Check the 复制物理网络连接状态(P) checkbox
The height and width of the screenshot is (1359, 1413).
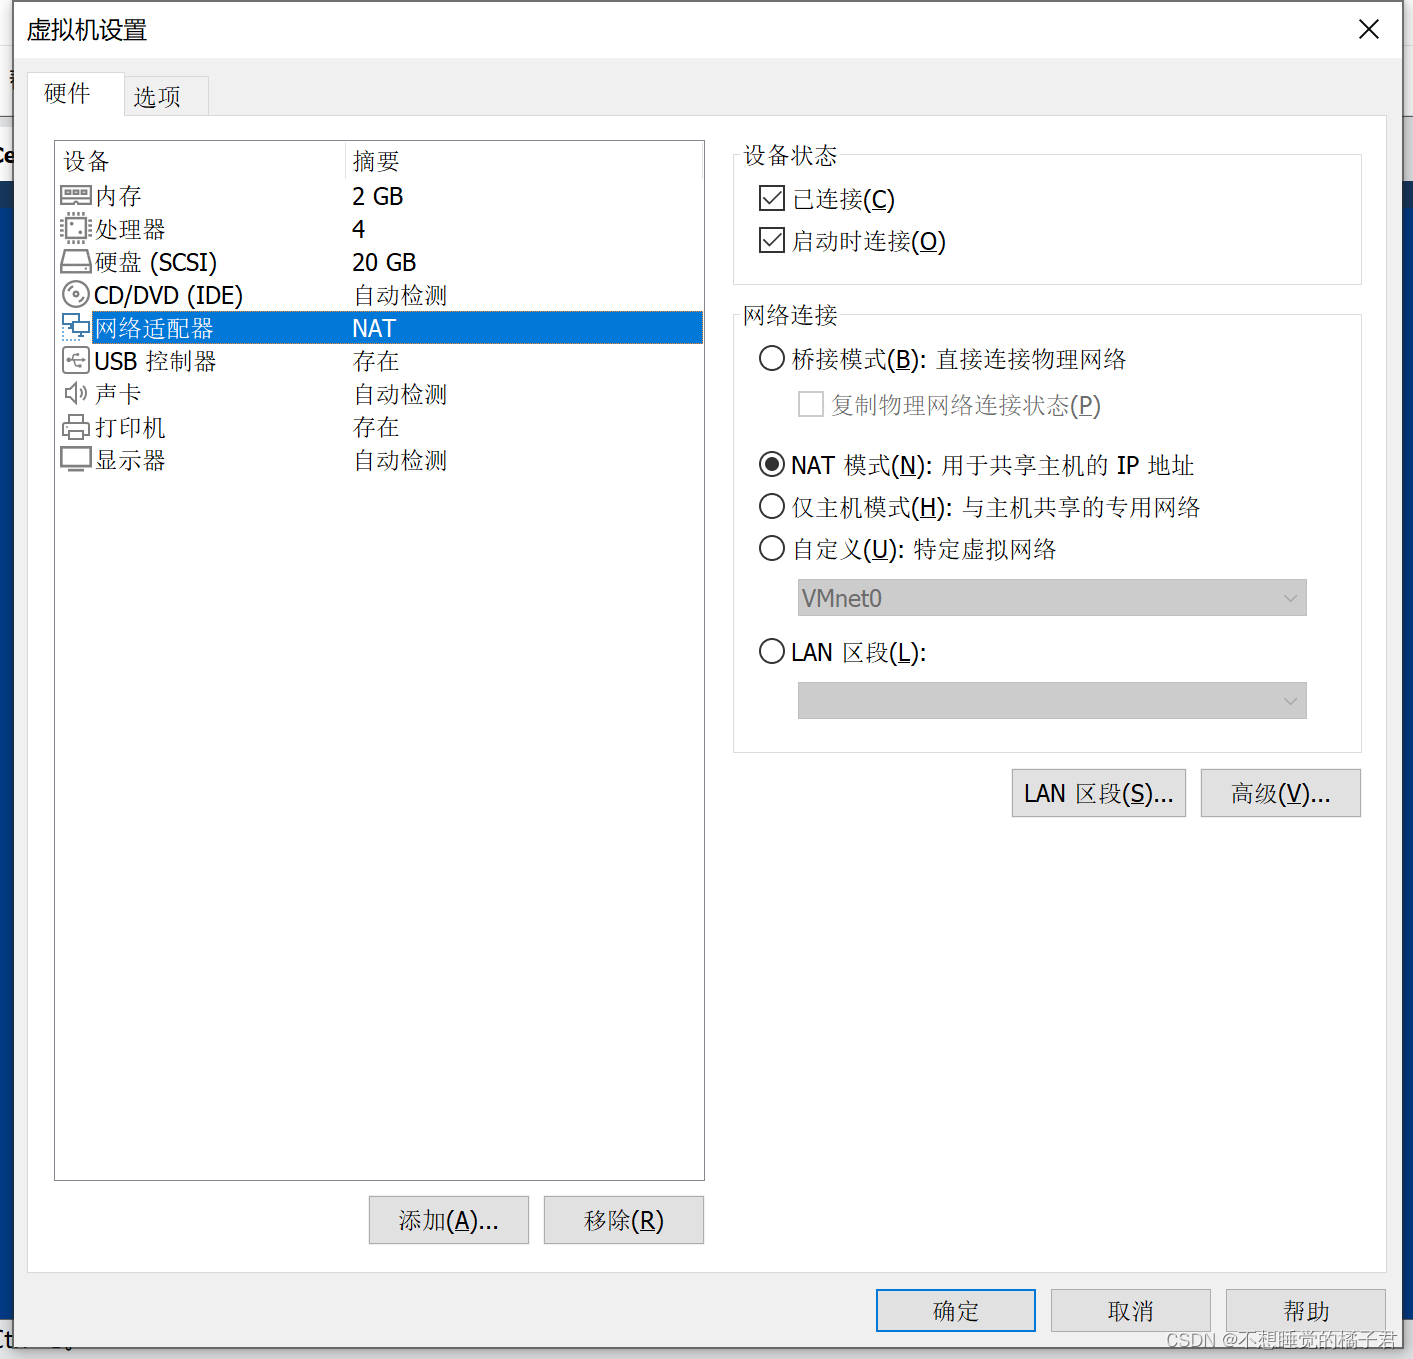[x=811, y=405]
